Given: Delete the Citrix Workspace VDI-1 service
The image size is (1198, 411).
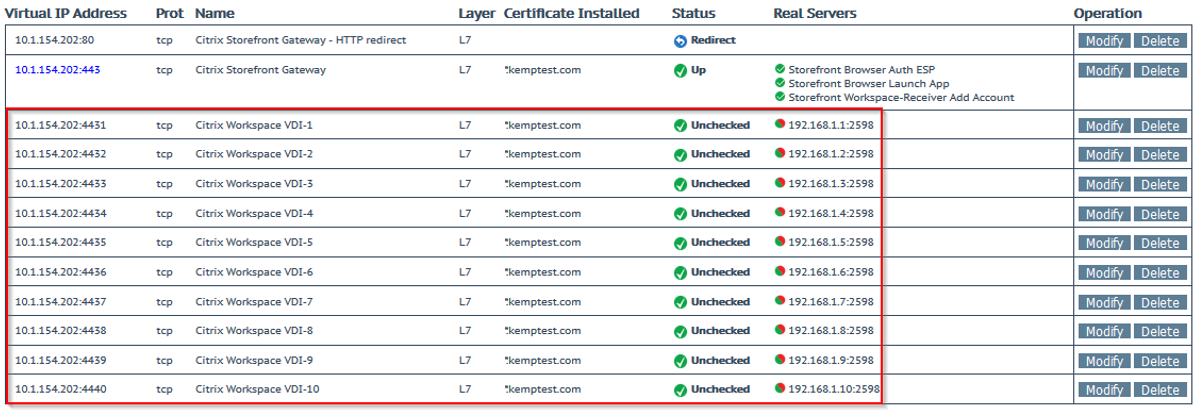Looking at the screenshot, I should [1160, 126].
